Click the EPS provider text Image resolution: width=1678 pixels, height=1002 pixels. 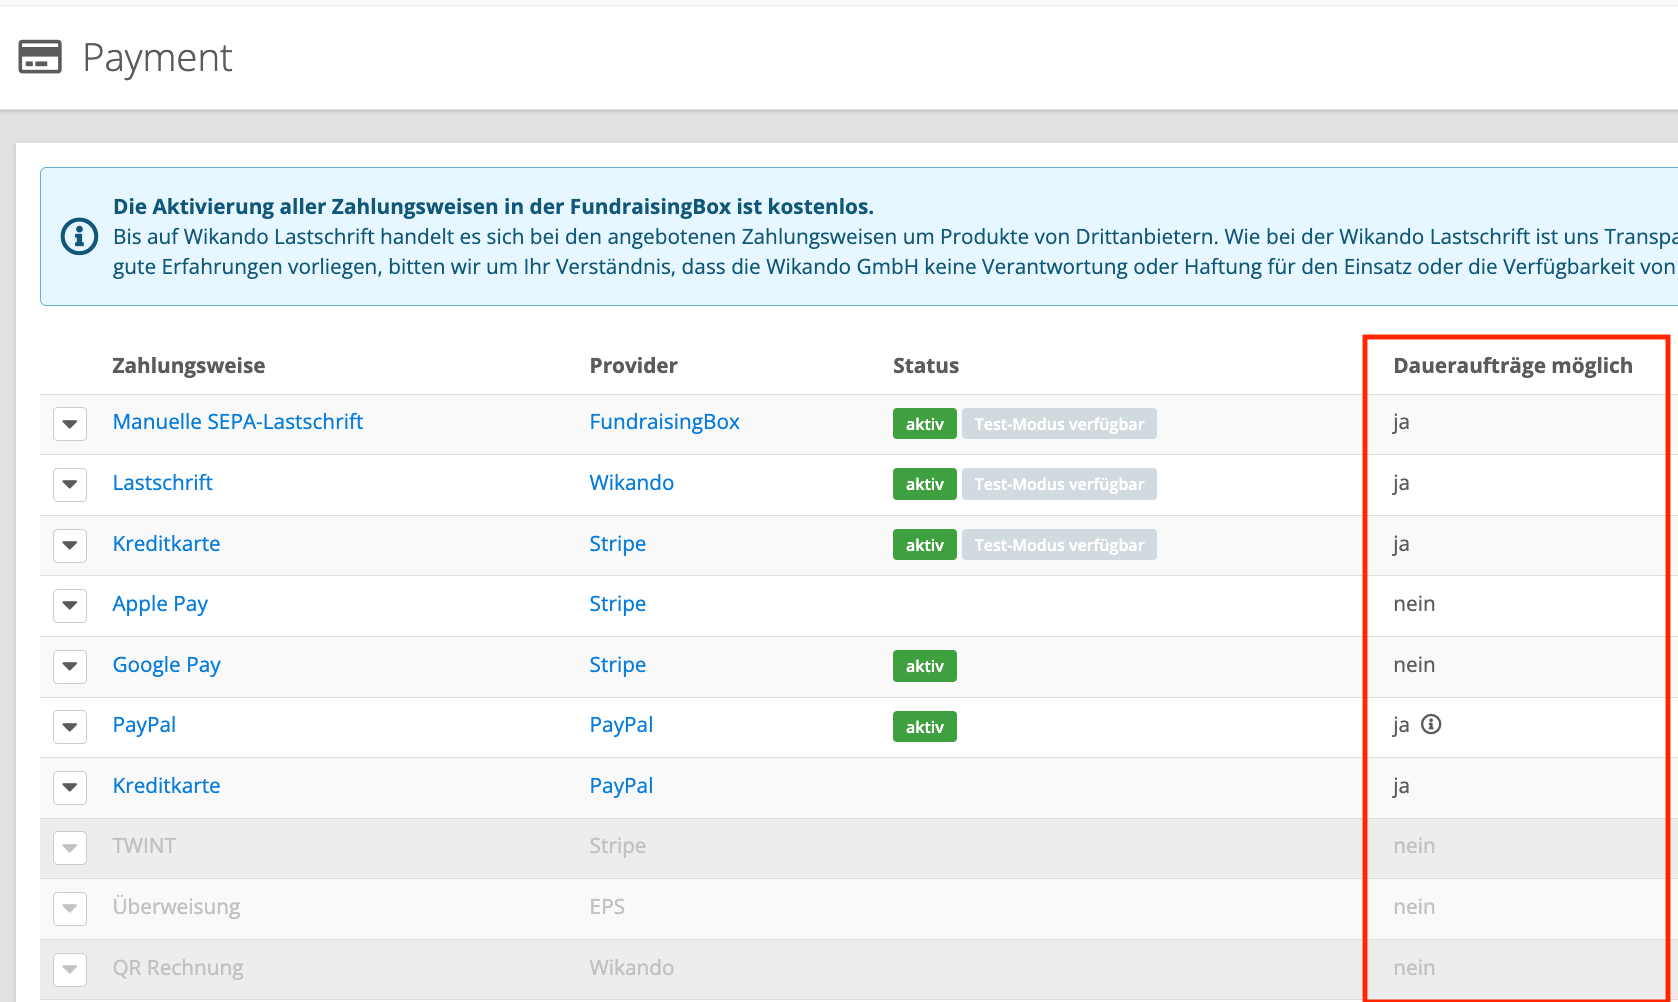point(607,907)
